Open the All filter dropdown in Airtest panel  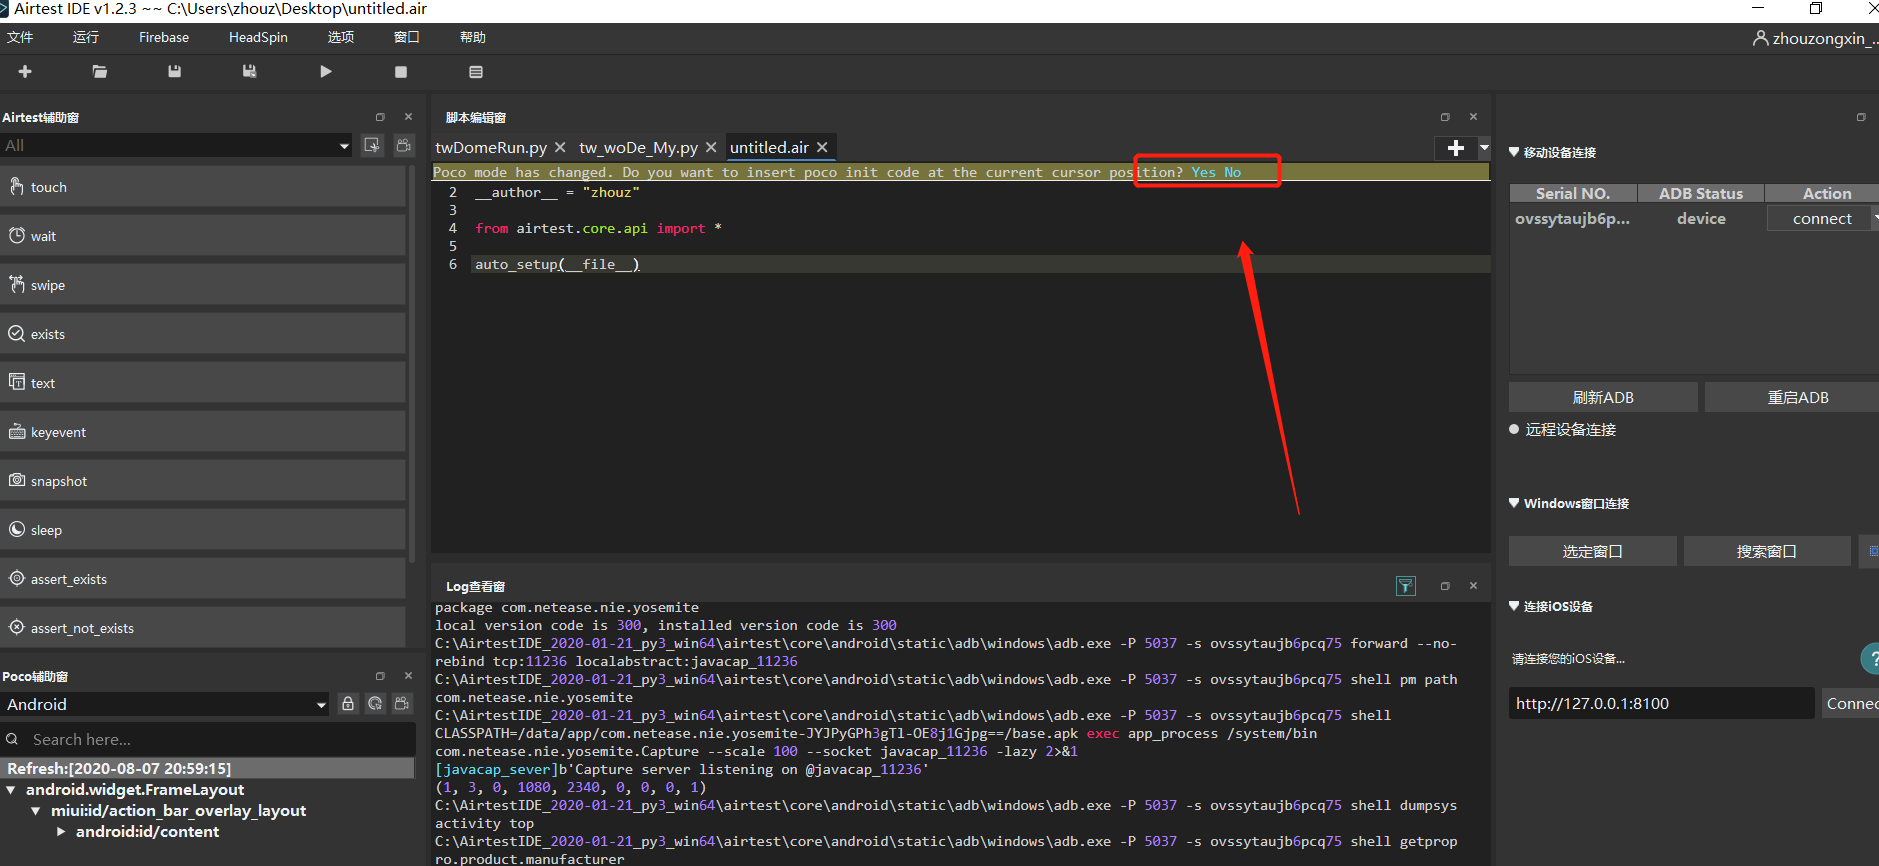click(177, 145)
